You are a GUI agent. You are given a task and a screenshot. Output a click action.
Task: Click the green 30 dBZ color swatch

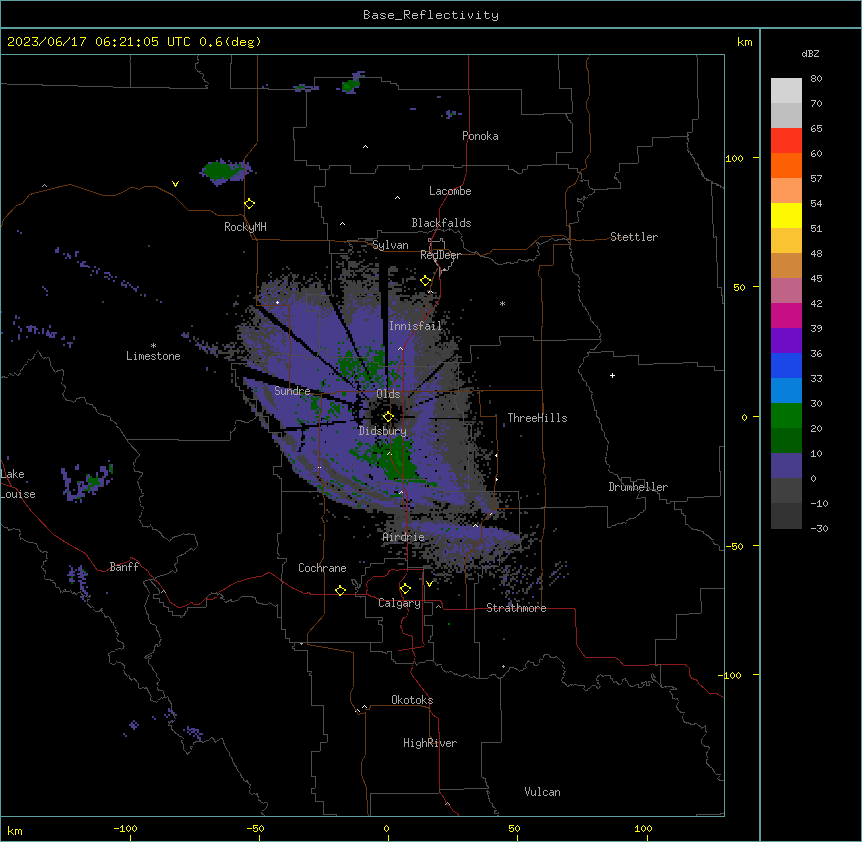click(786, 416)
